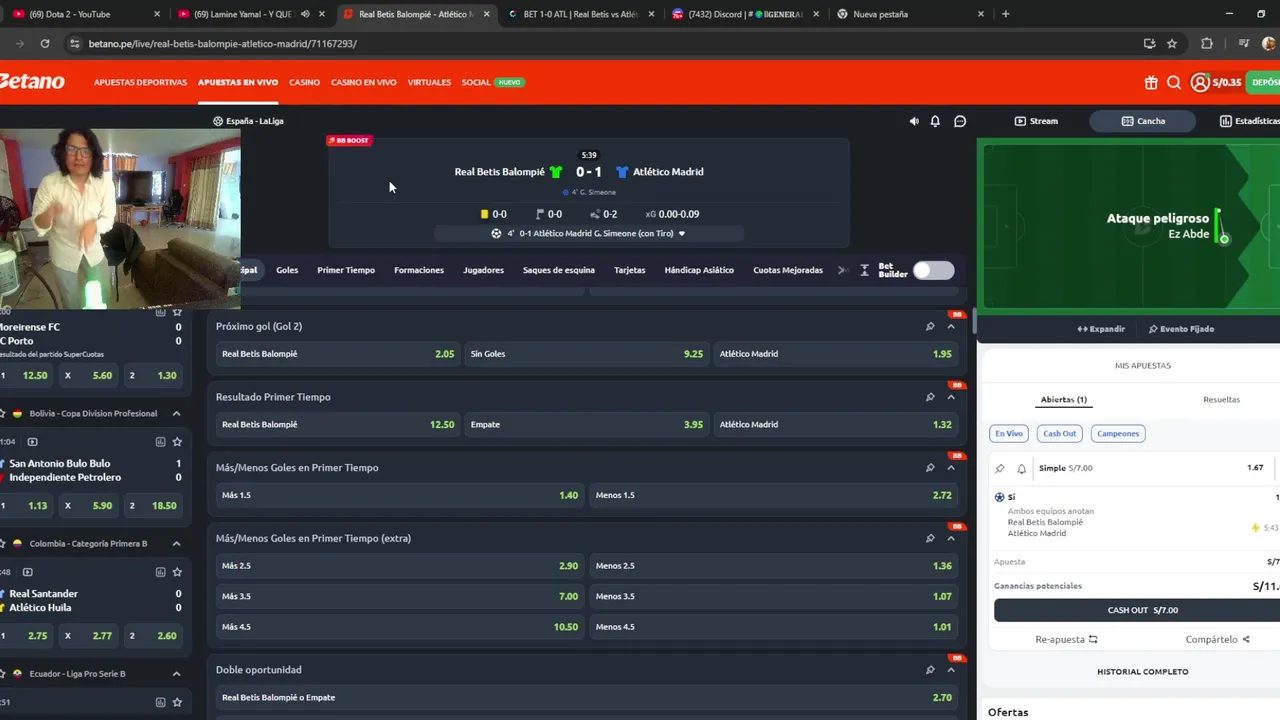Click the browser address bar URL
The image size is (1280, 720).
222,44
